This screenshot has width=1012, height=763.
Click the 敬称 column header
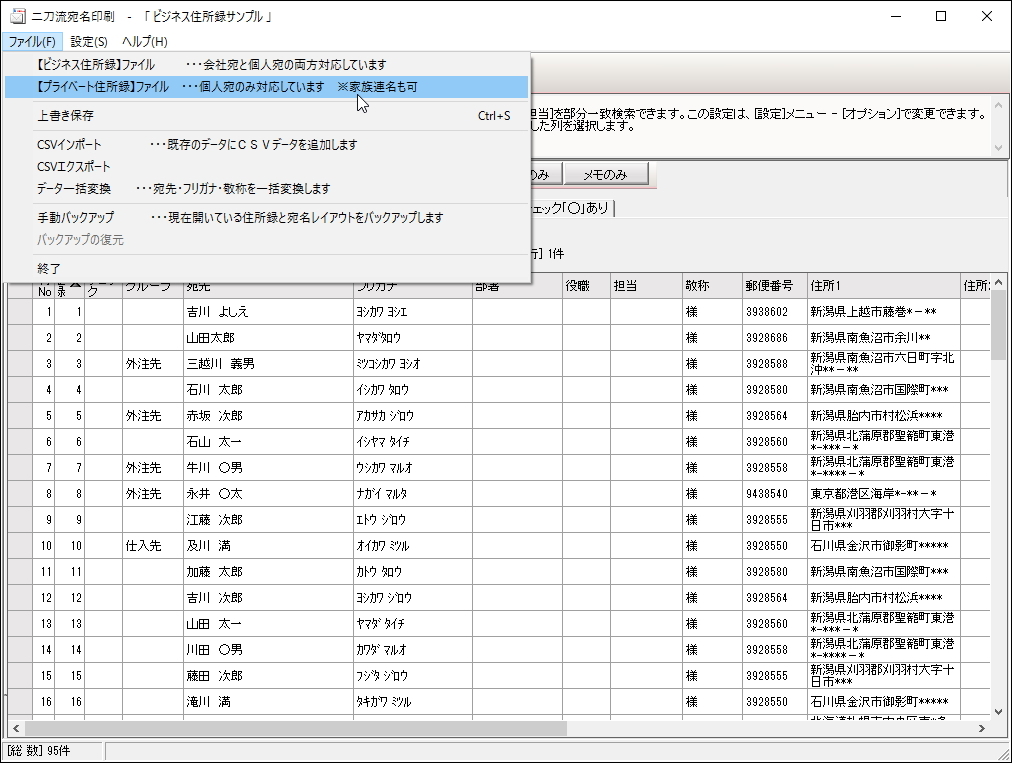[712, 285]
